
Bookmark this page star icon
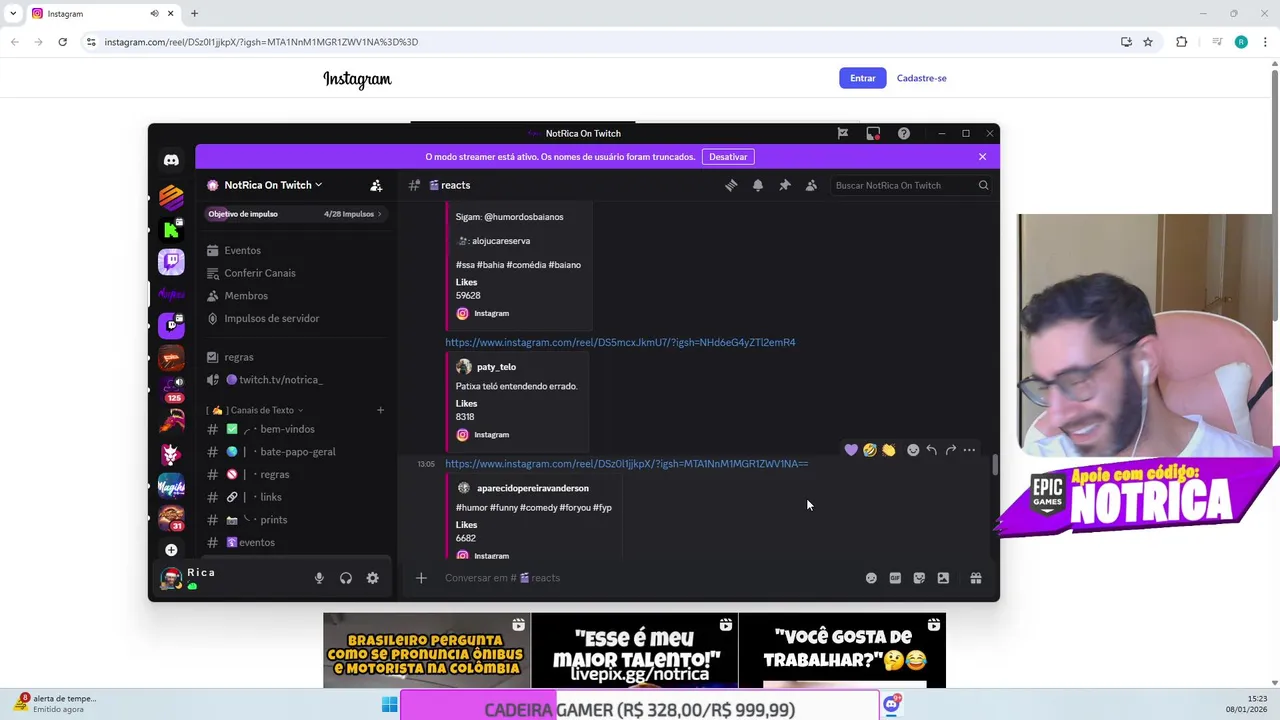[x=1148, y=42]
